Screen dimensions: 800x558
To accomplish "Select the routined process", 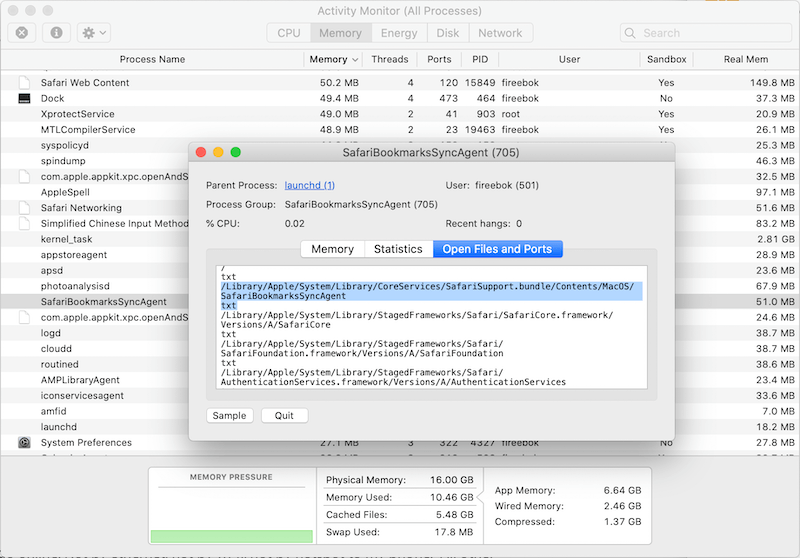I will point(60,364).
